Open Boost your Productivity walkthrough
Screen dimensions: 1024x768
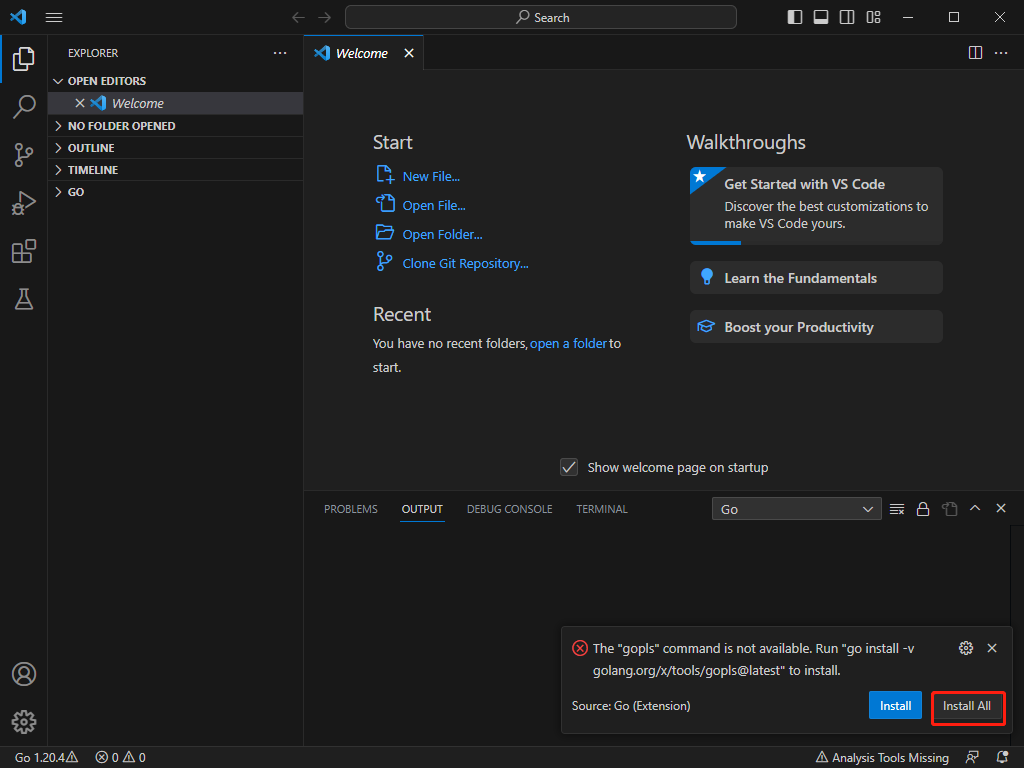[x=816, y=327]
